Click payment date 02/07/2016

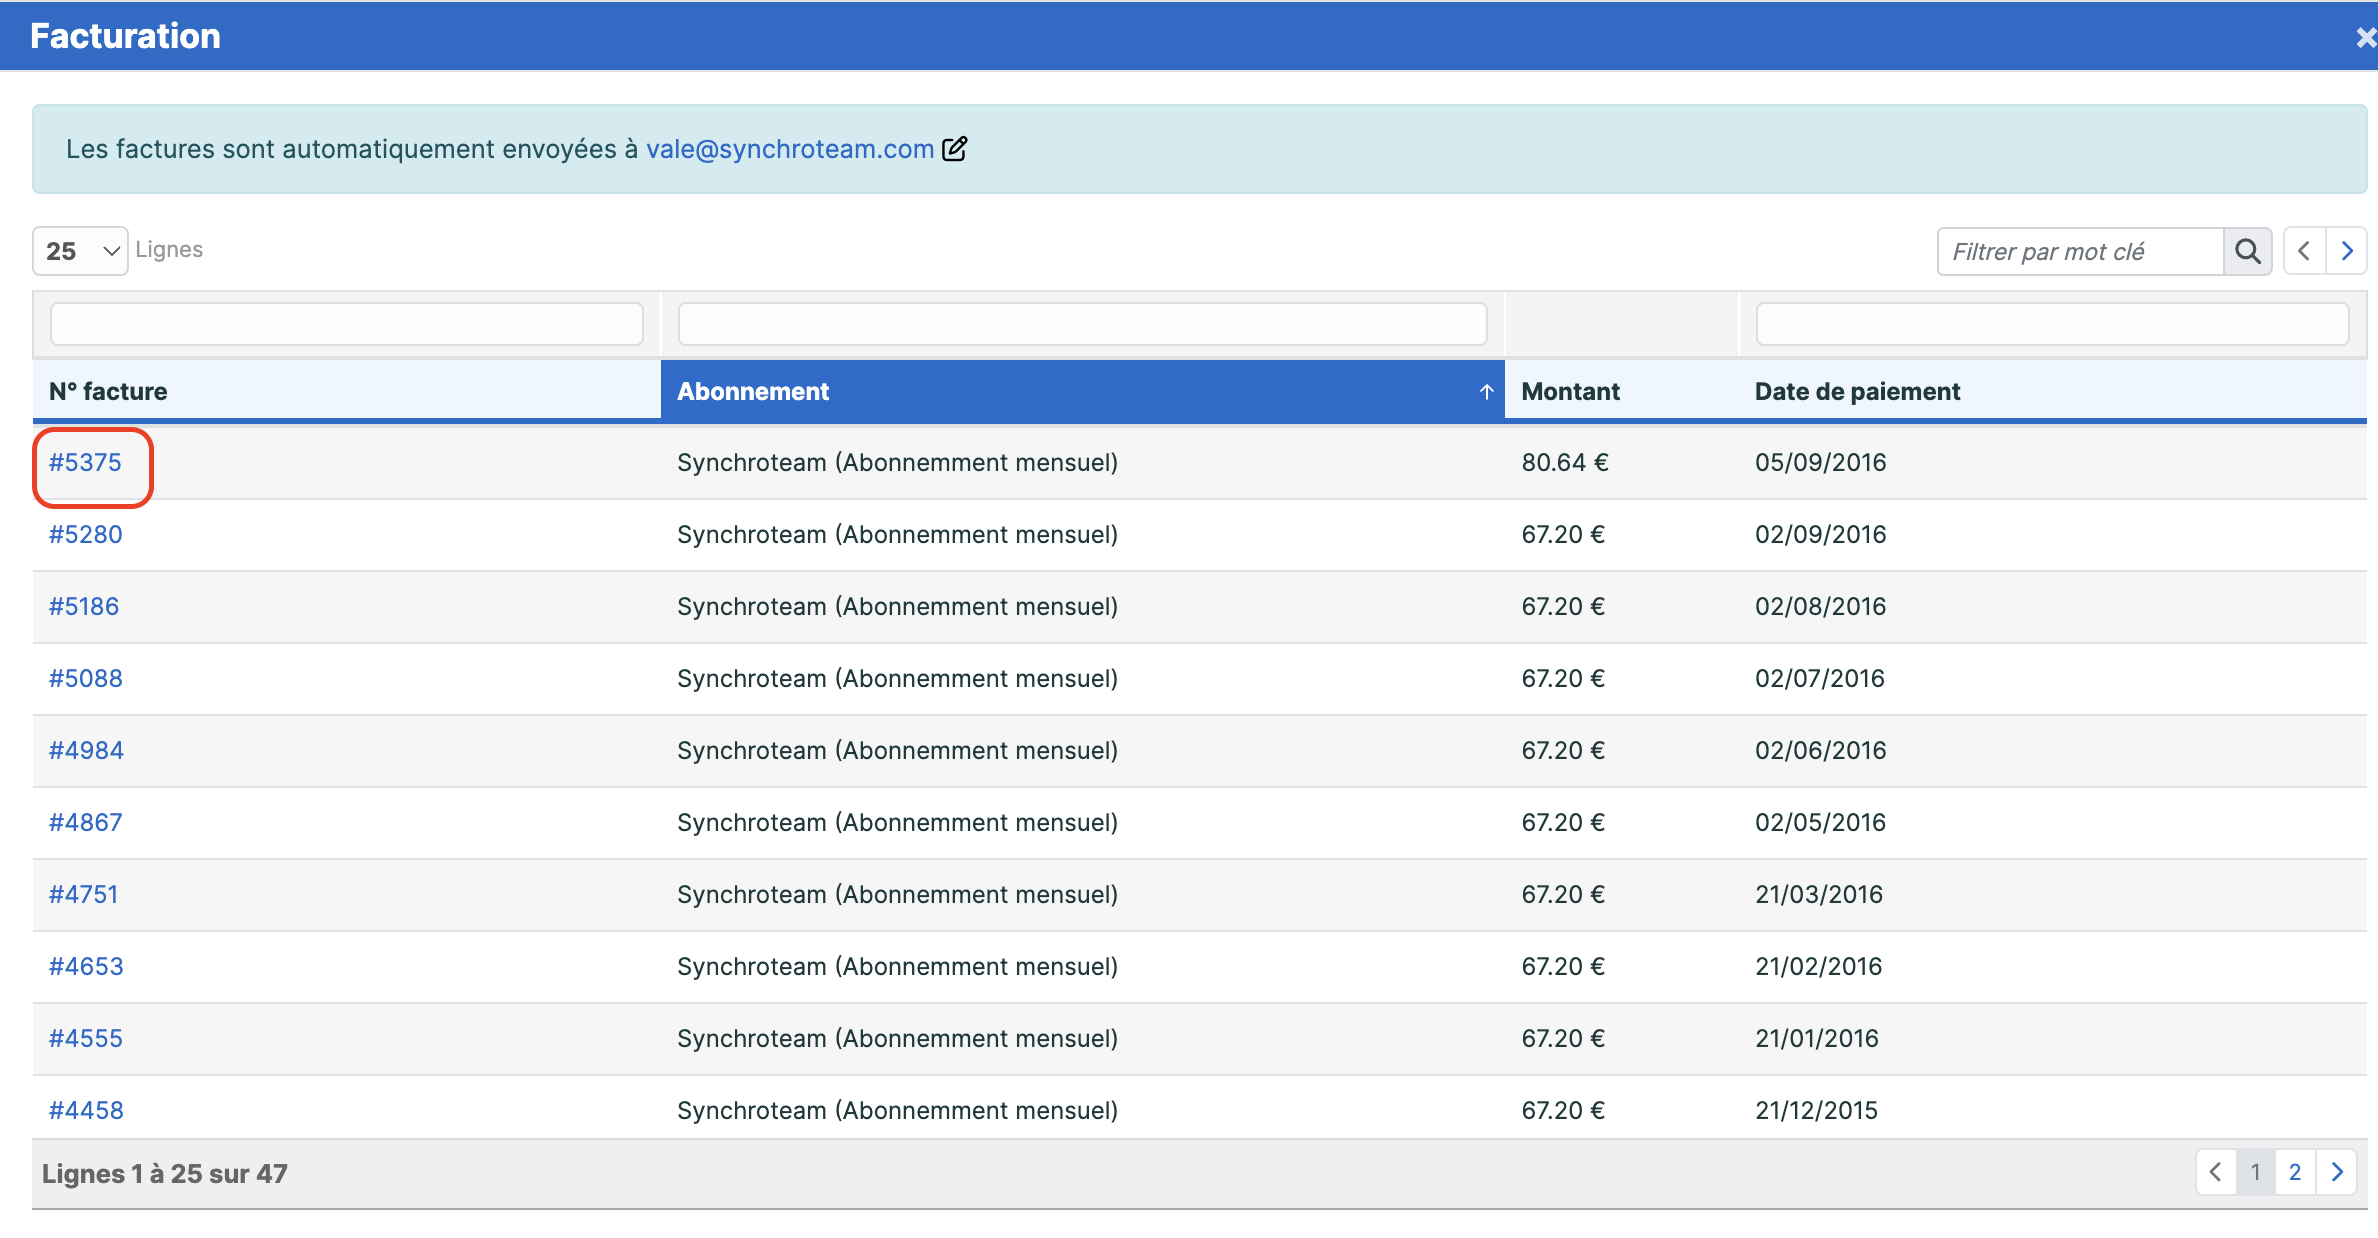click(x=1819, y=679)
